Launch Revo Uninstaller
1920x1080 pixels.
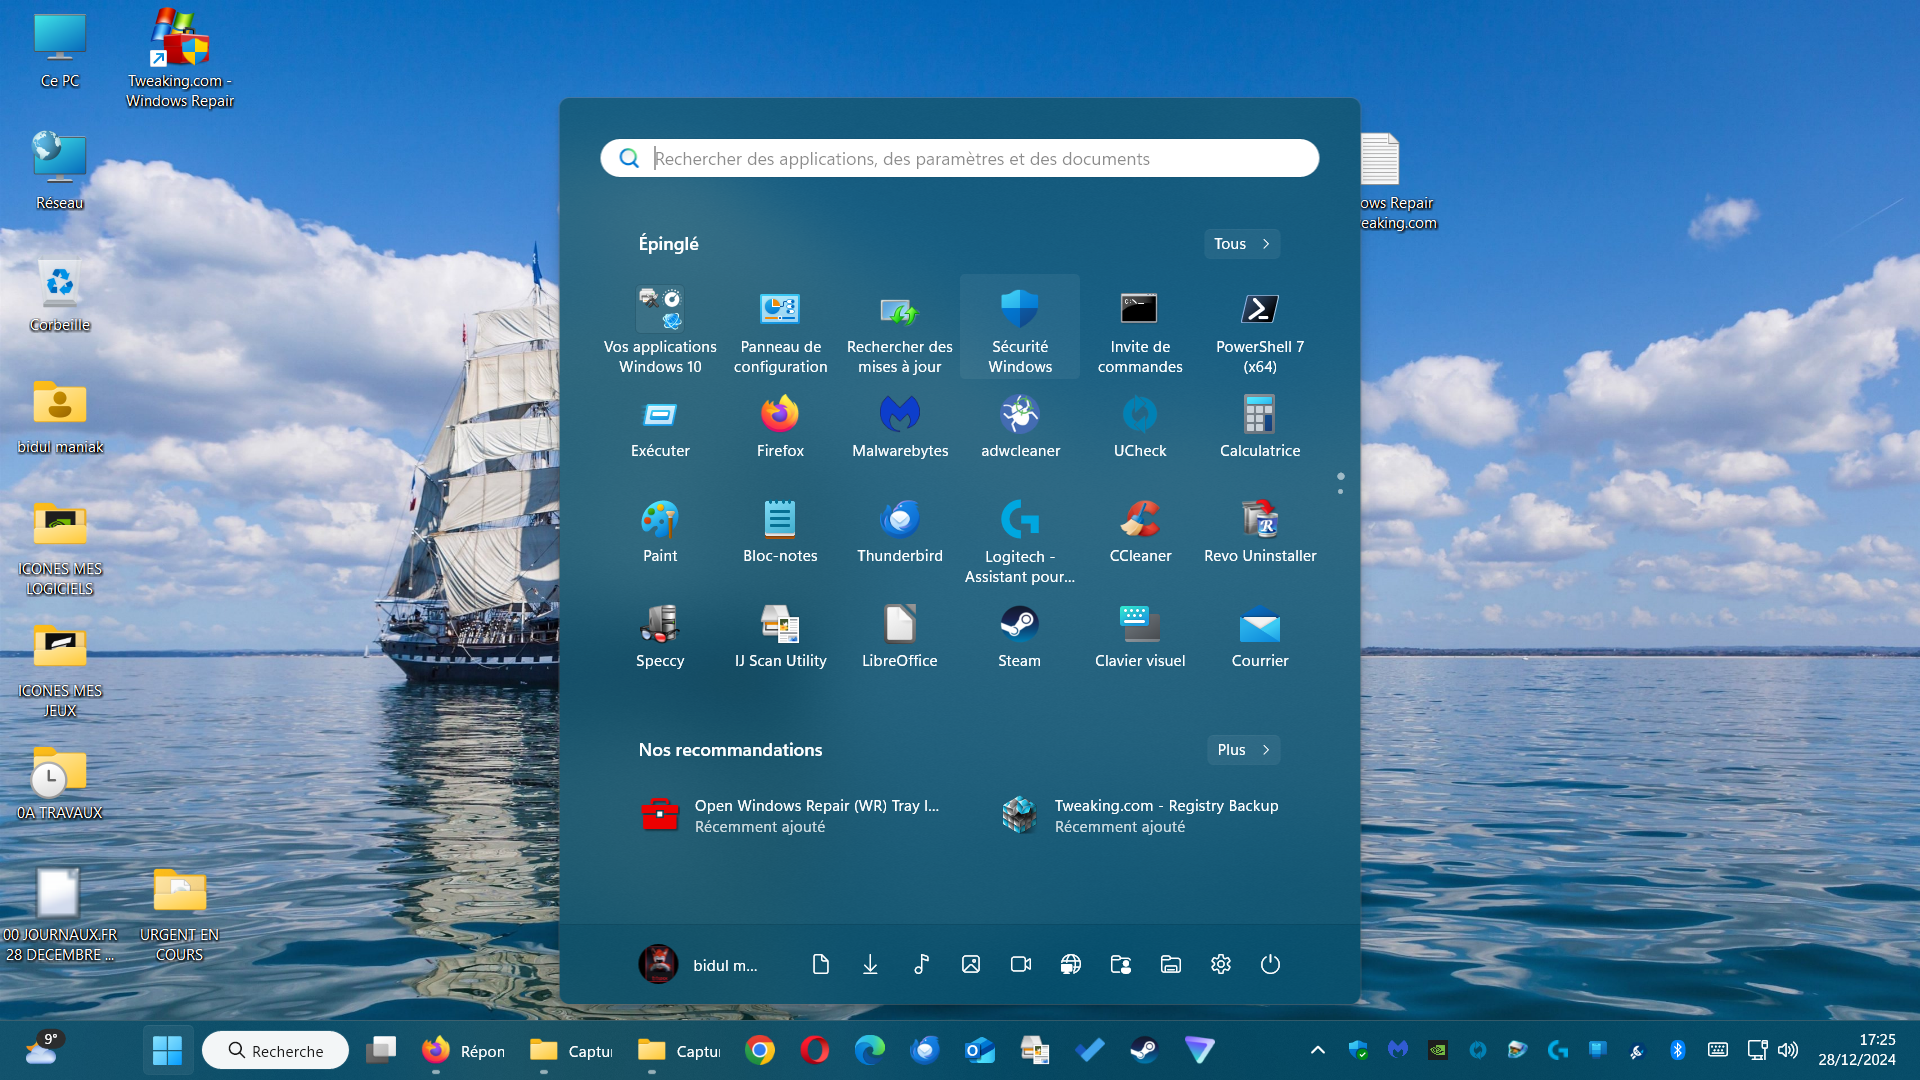click(x=1260, y=531)
